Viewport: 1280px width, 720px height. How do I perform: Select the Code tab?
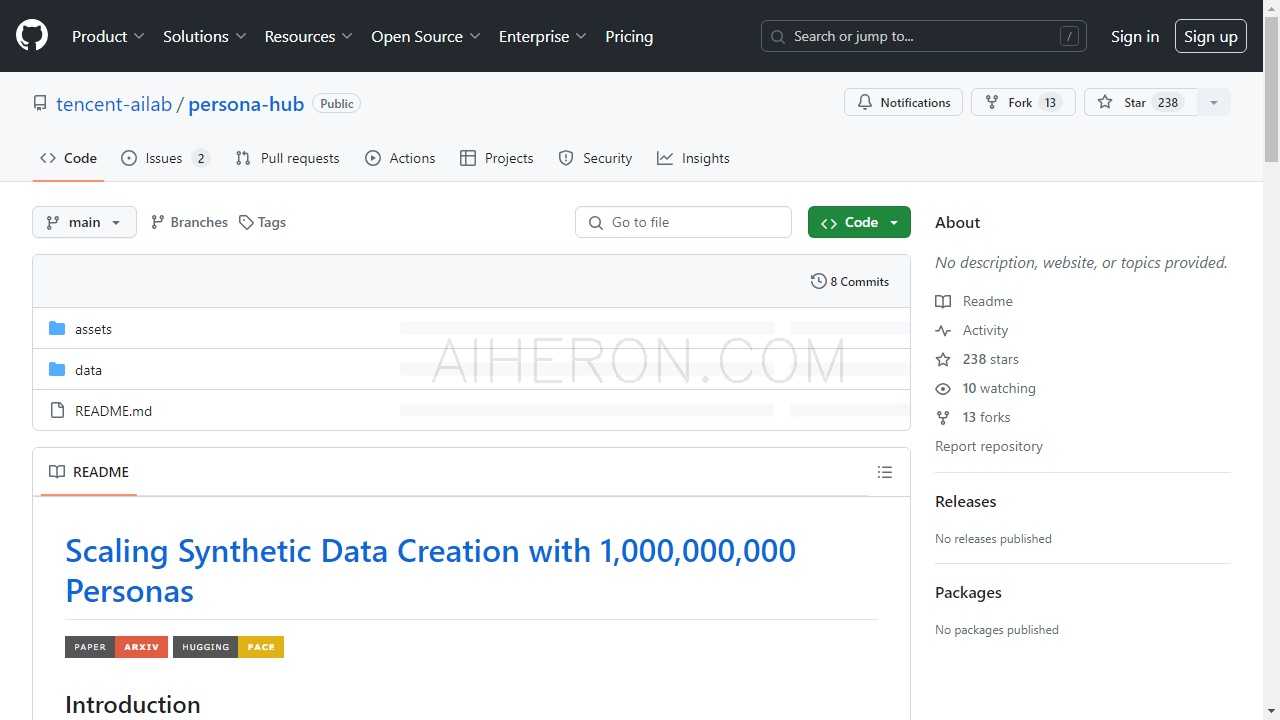(68, 158)
